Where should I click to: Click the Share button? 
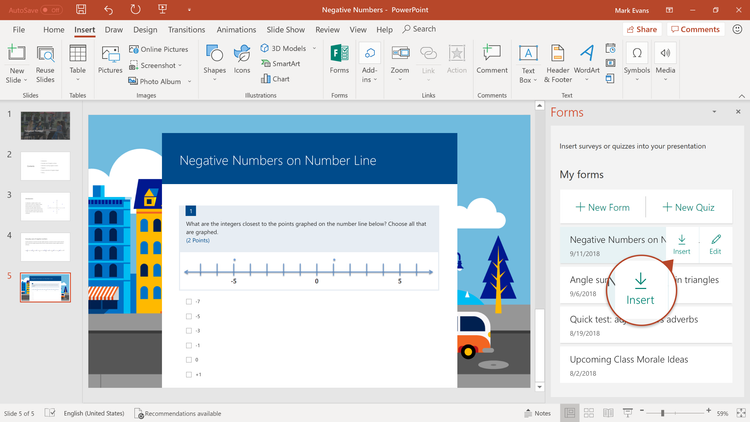[x=640, y=30]
